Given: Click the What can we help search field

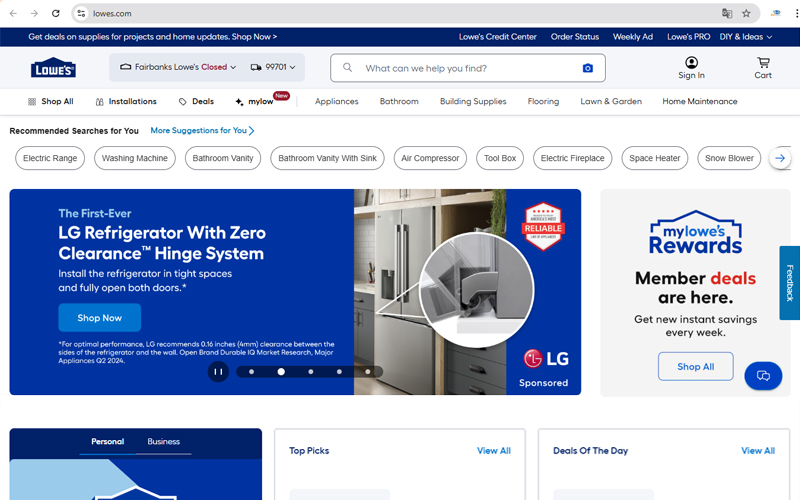Looking at the screenshot, I should click(x=468, y=68).
